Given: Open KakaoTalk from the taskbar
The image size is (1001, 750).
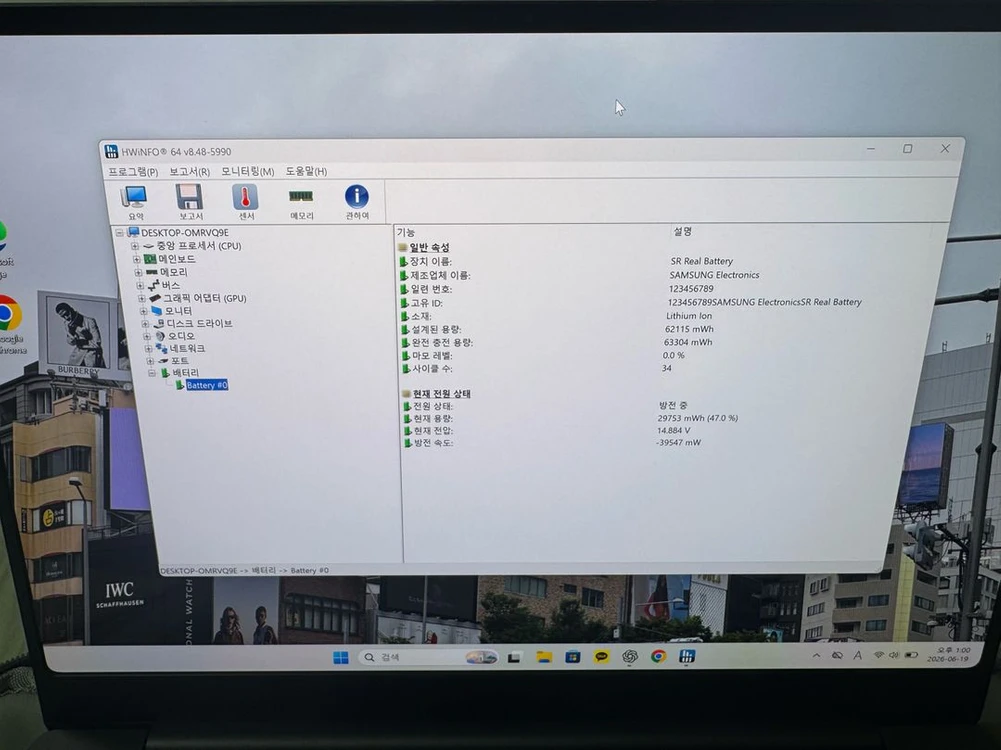Looking at the screenshot, I should pos(601,656).
